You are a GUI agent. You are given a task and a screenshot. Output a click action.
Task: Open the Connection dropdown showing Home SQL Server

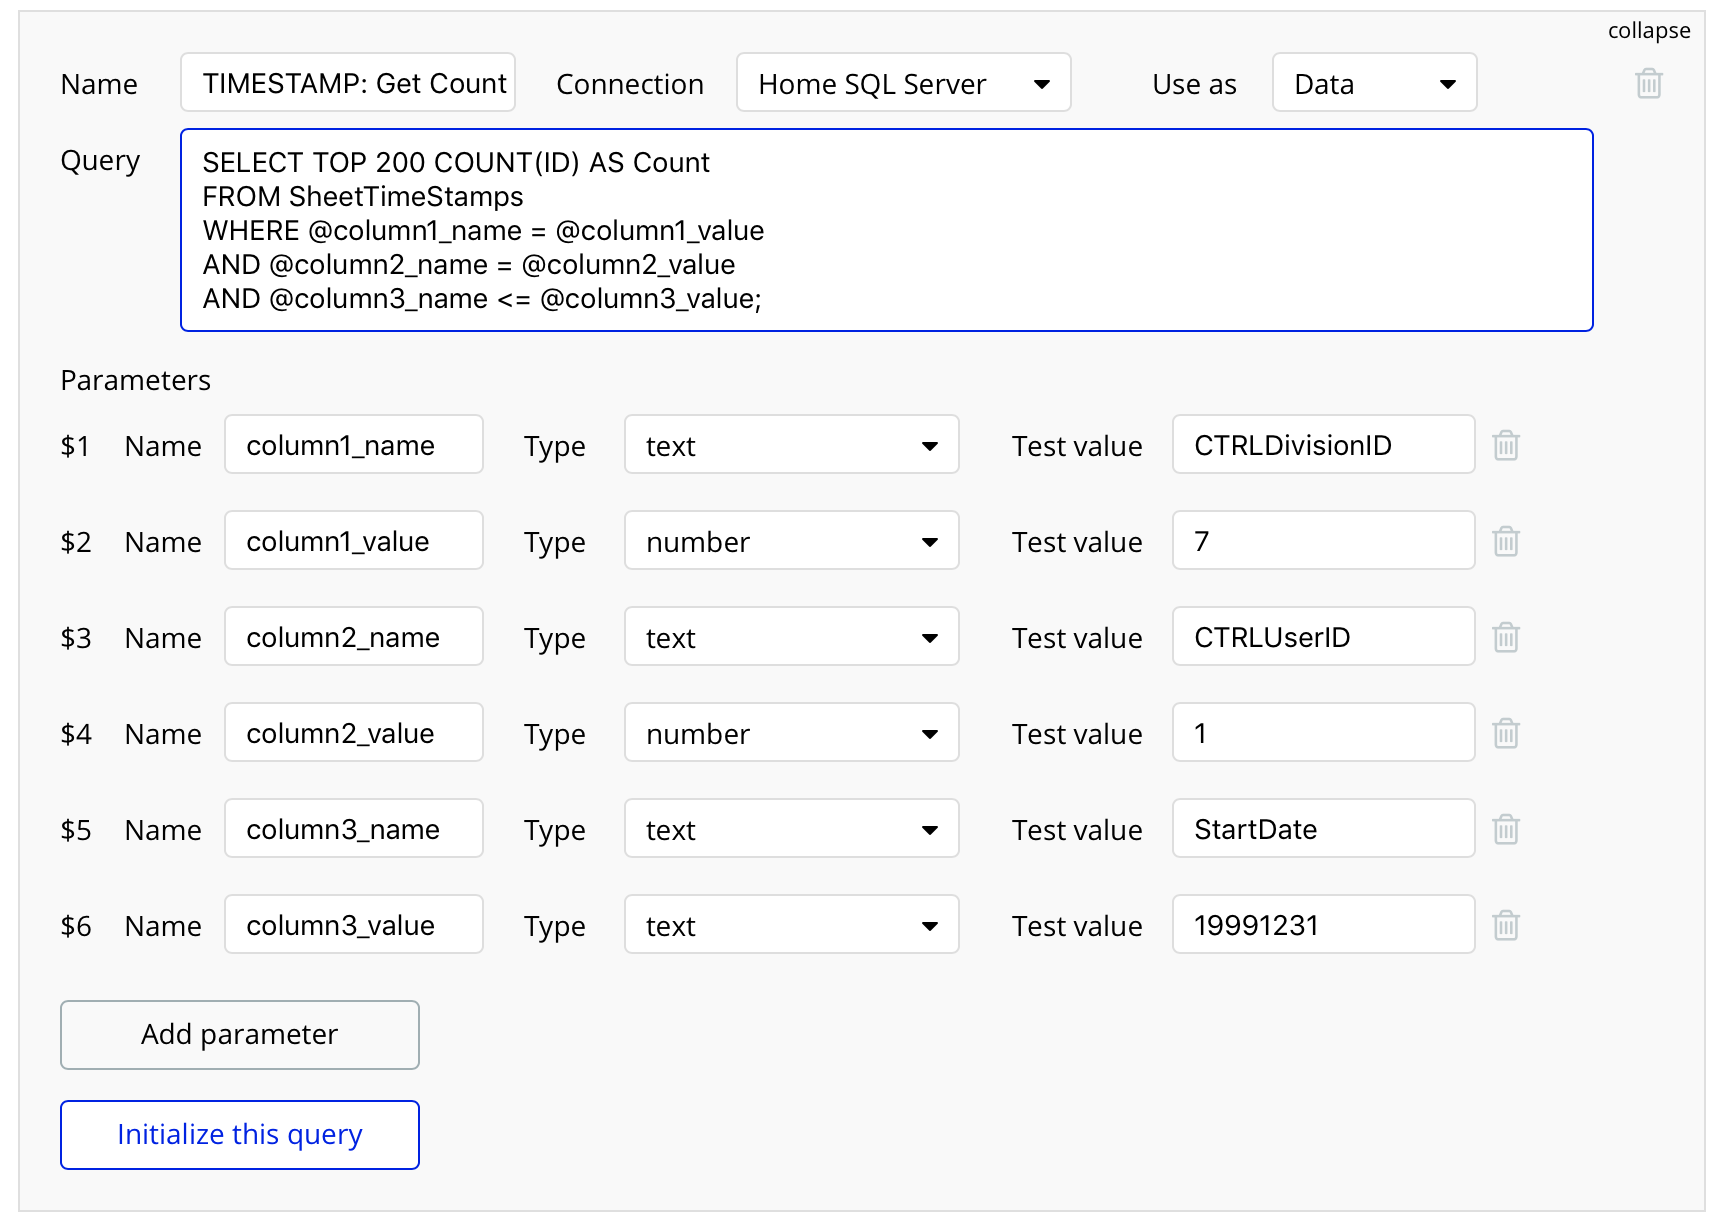pos(903,83)
